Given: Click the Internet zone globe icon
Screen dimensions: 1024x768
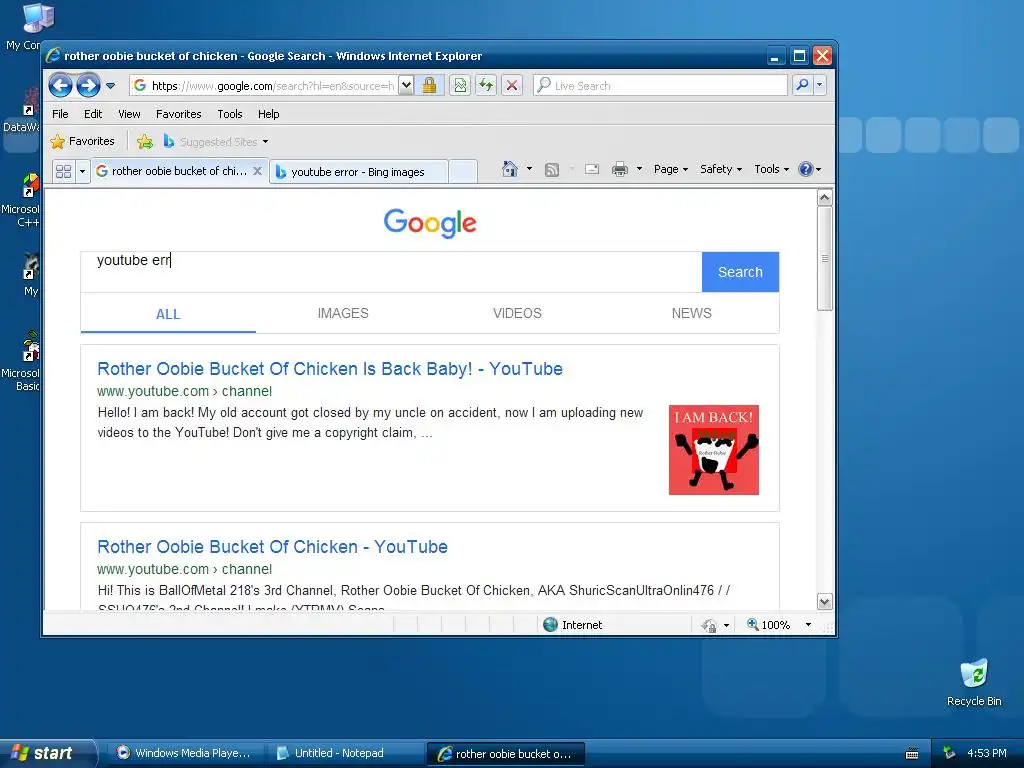Looking at the screenshot, I should (551, 624).
